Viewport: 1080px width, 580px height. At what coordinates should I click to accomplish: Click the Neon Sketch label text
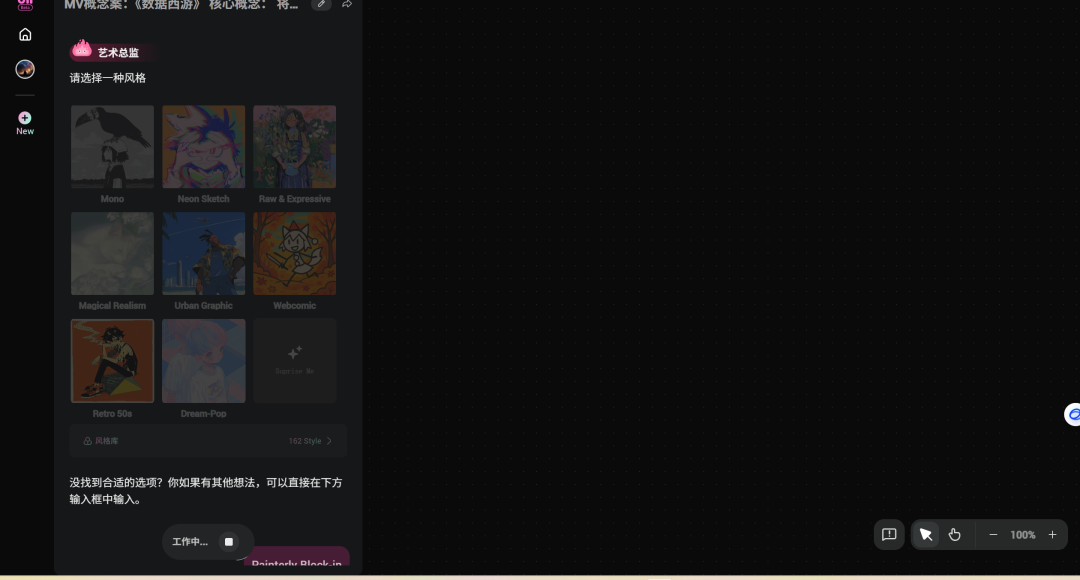(203, 199)
